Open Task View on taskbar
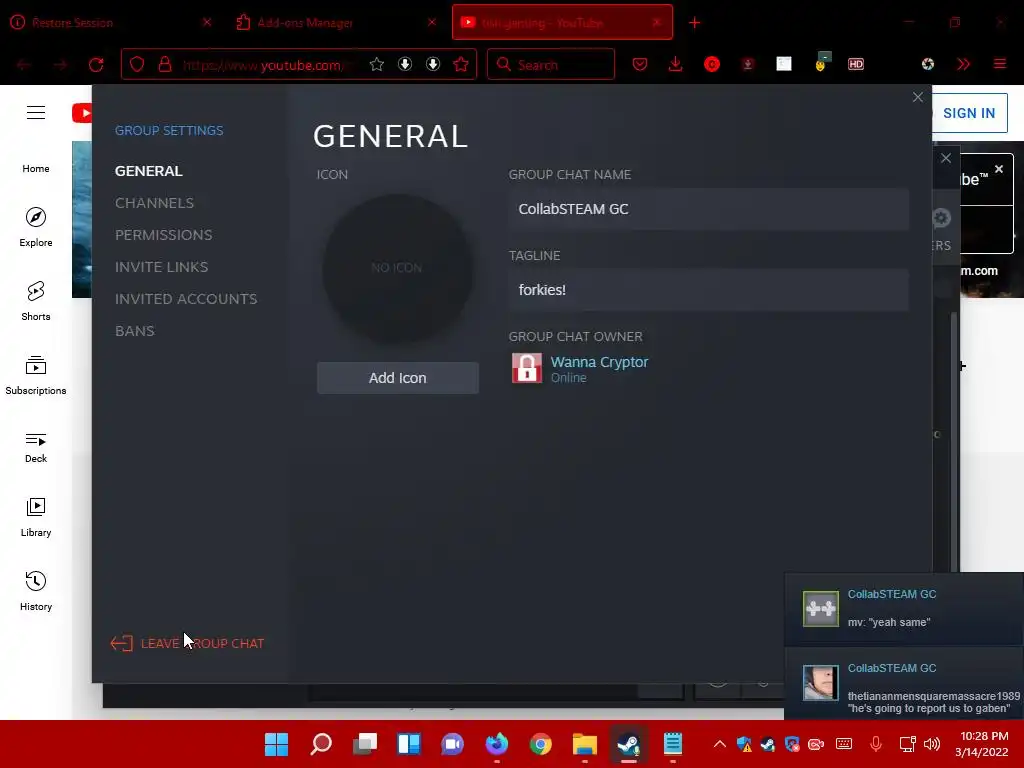 click(x=365, y=744)
